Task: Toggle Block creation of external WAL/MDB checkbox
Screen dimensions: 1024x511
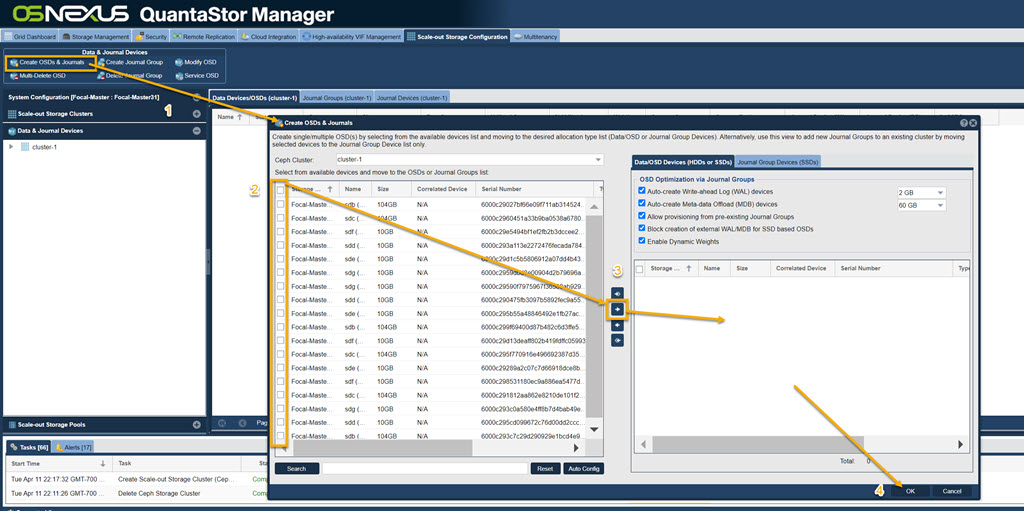Action: [x=642, y=229]
